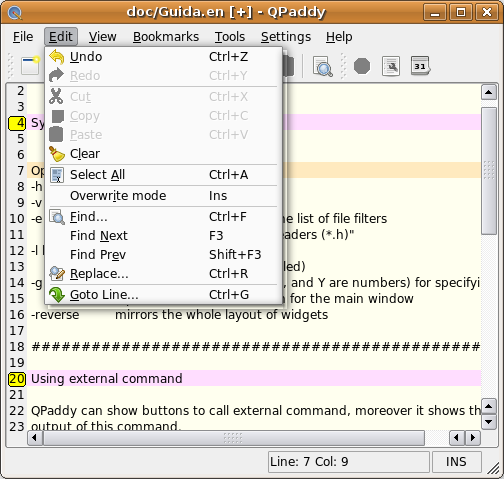The height and width of the screenshot is (479, 504).
Task: Toggle the yellow bookmark on line 20
Action: point(17,379)
